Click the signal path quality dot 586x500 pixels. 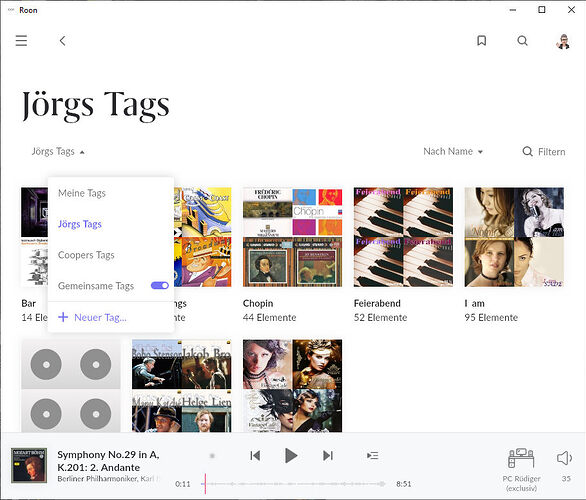click(212, 456)
